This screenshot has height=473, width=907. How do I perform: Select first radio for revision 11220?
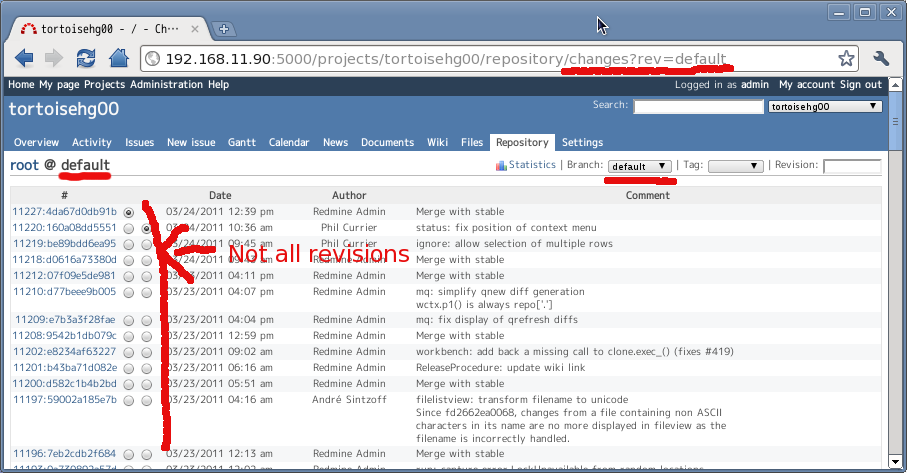128,228
